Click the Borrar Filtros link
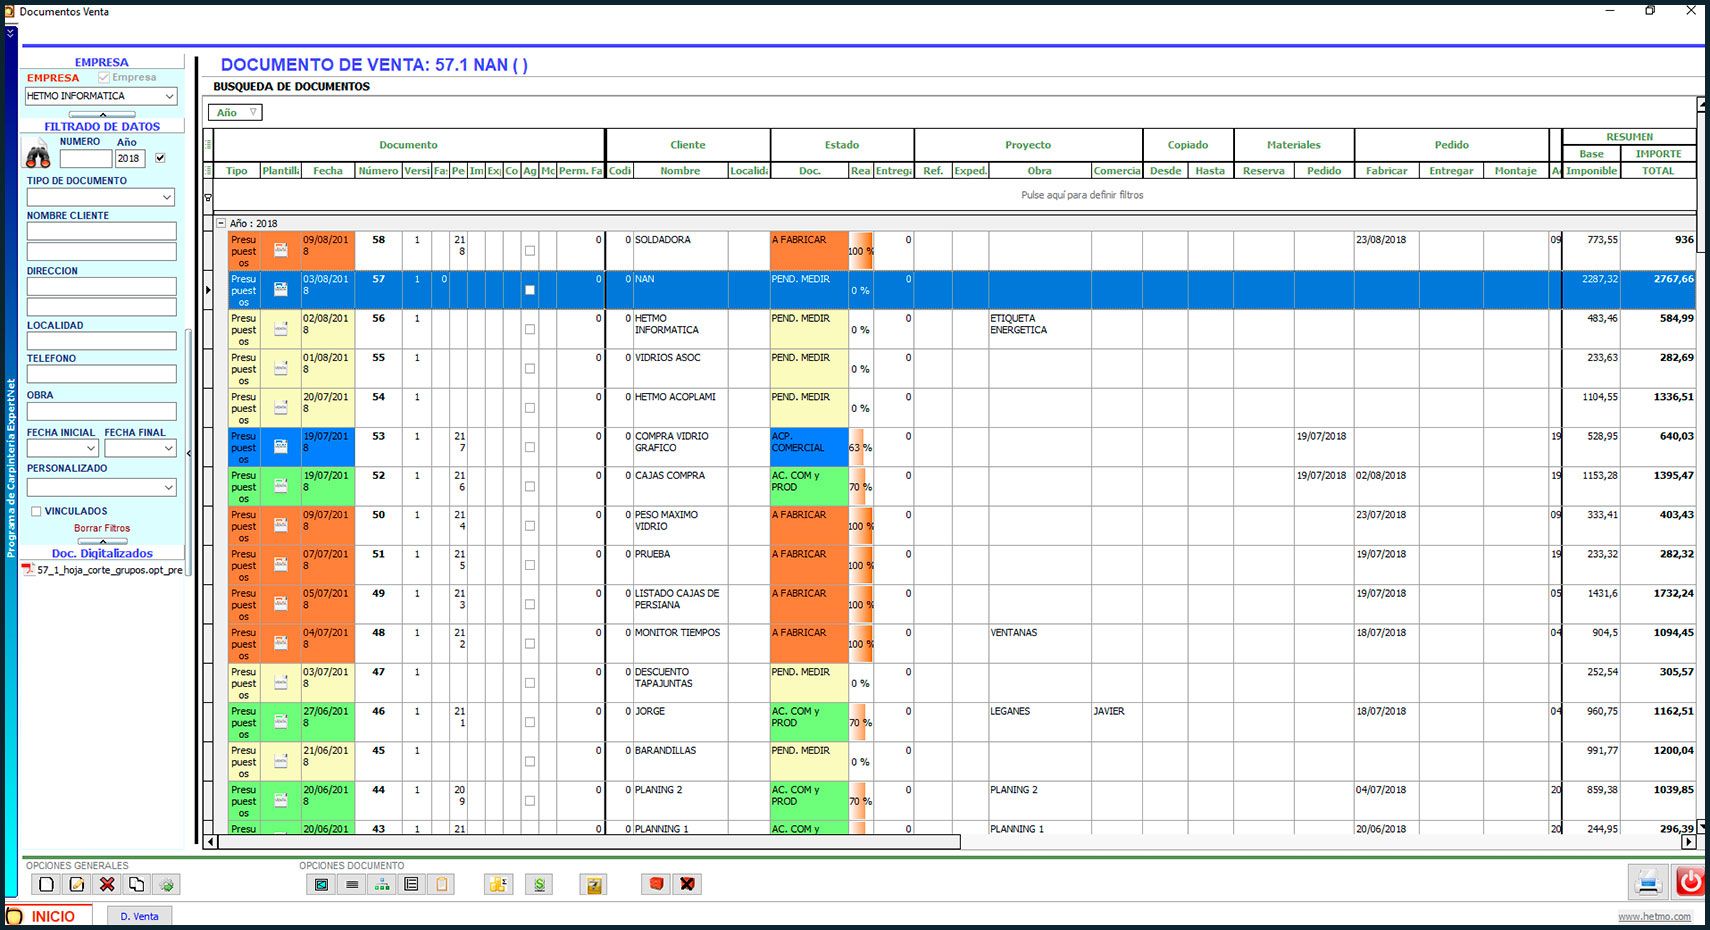This screenshot has width=1710, height=930. [x=102, y=528]
